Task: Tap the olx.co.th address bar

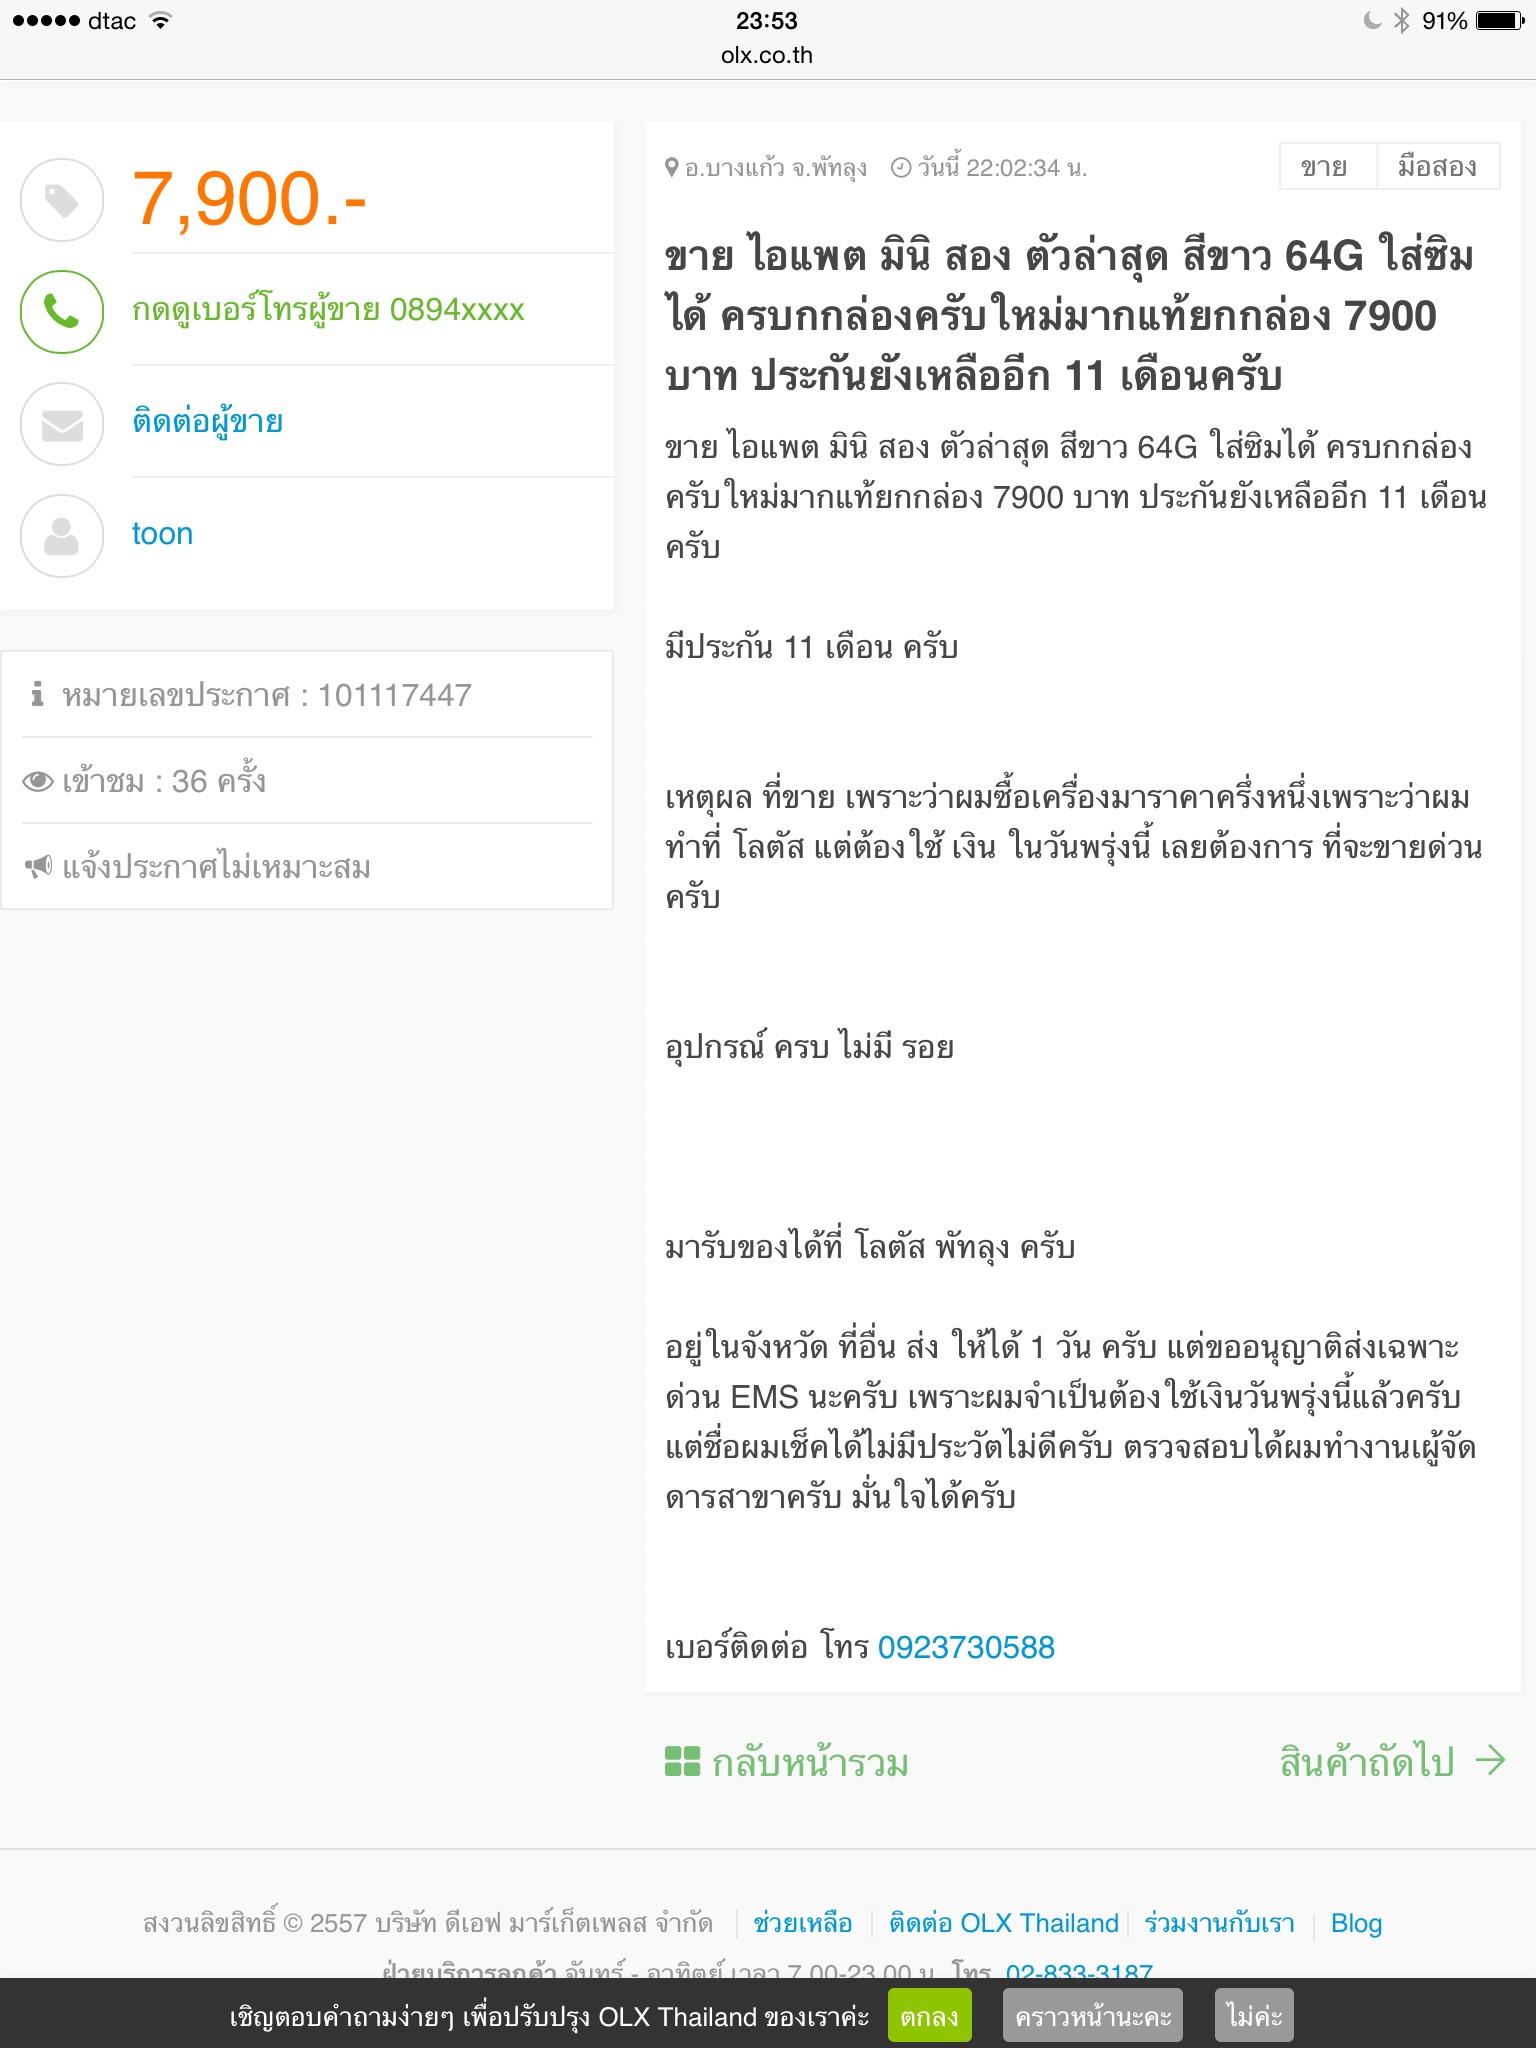Action: click(x=767, y=55)
